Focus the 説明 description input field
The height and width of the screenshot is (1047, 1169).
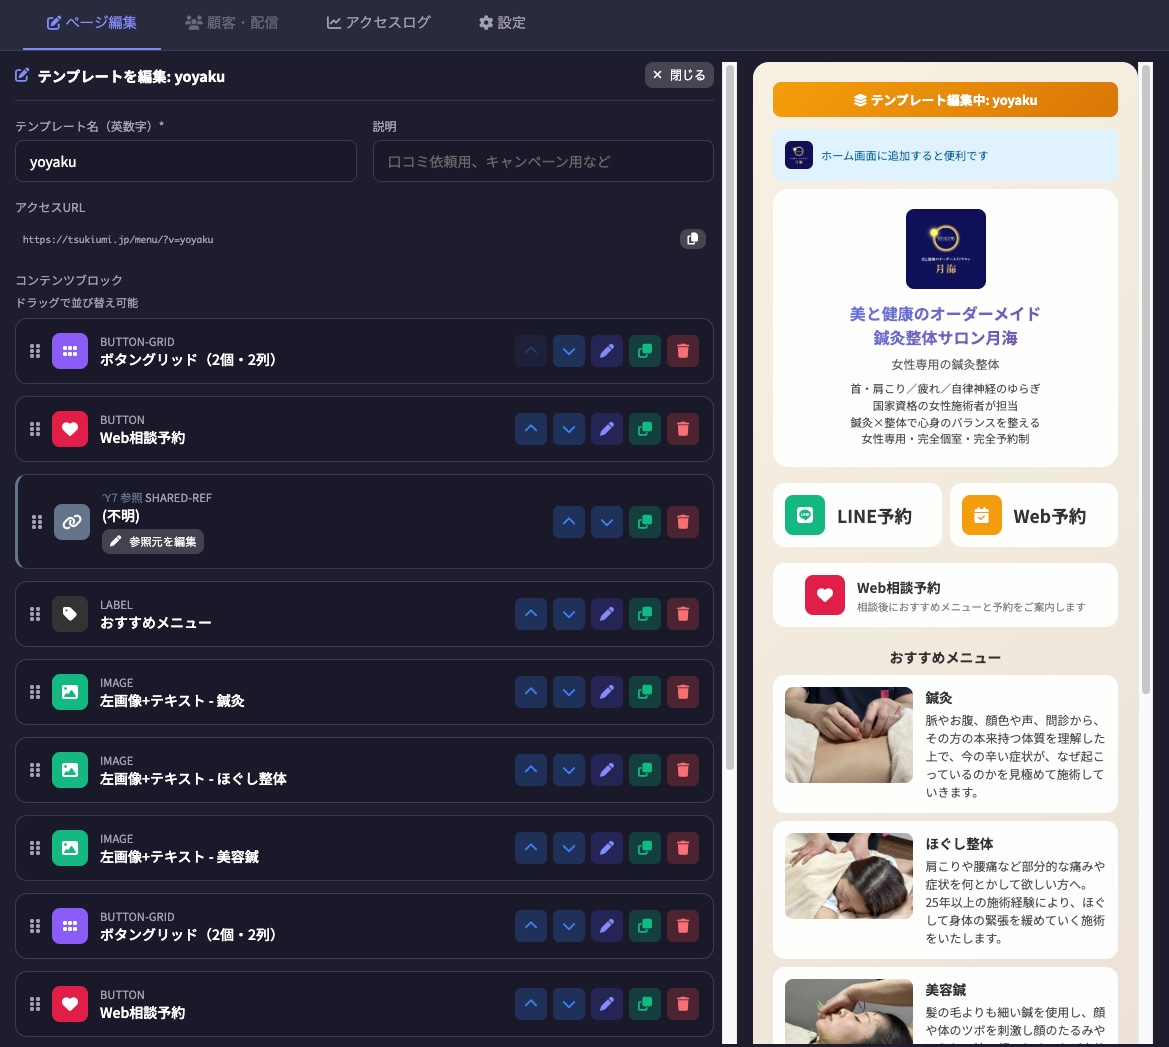click(543, 161)
